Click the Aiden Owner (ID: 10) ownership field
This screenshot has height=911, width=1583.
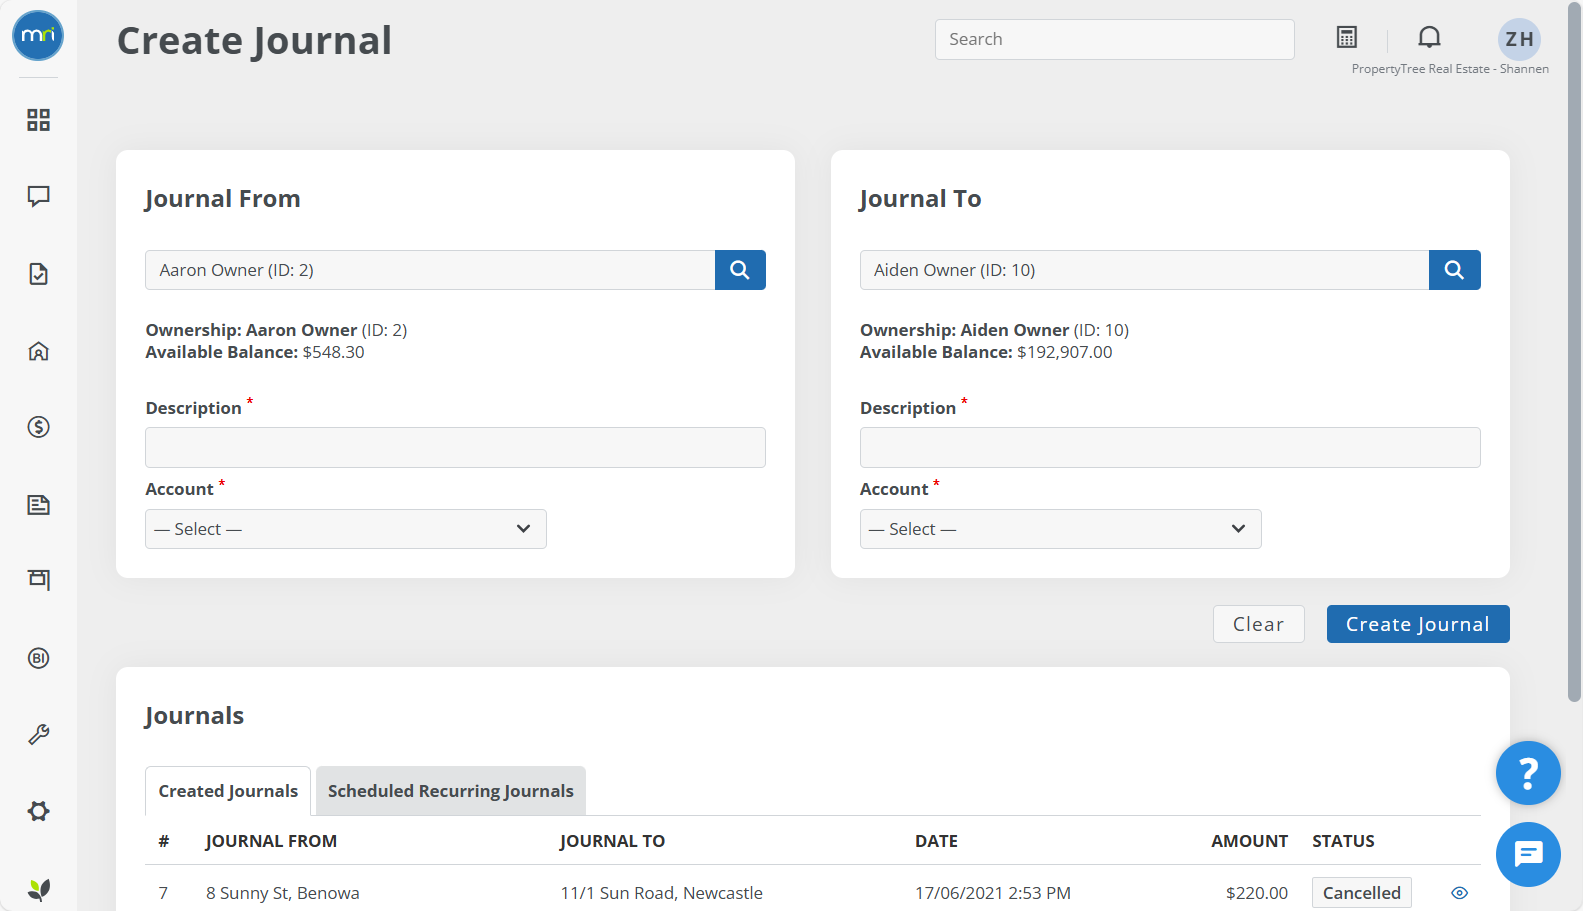click(x=1145, y=270)
